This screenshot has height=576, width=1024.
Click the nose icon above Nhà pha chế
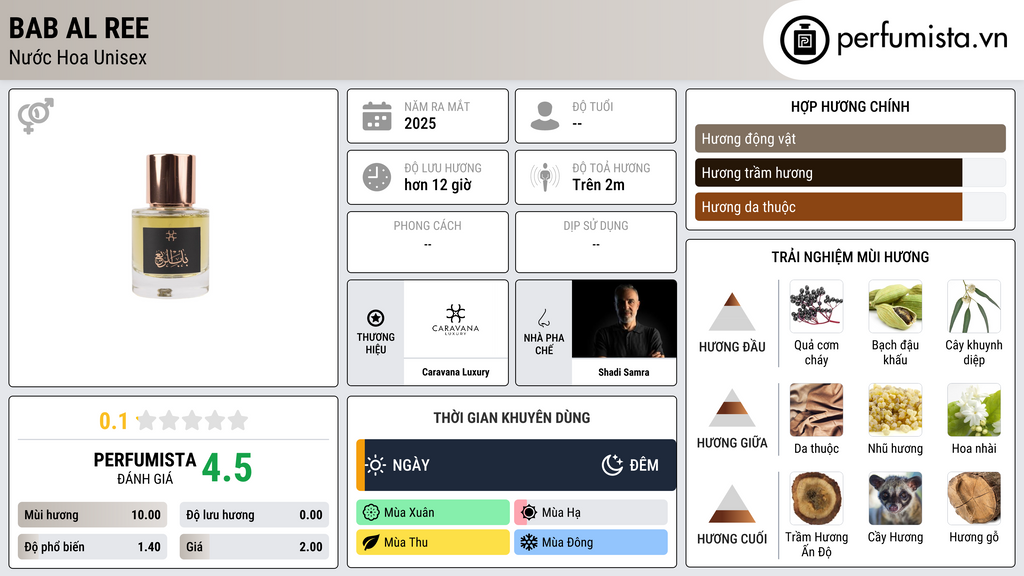[543, 318]
